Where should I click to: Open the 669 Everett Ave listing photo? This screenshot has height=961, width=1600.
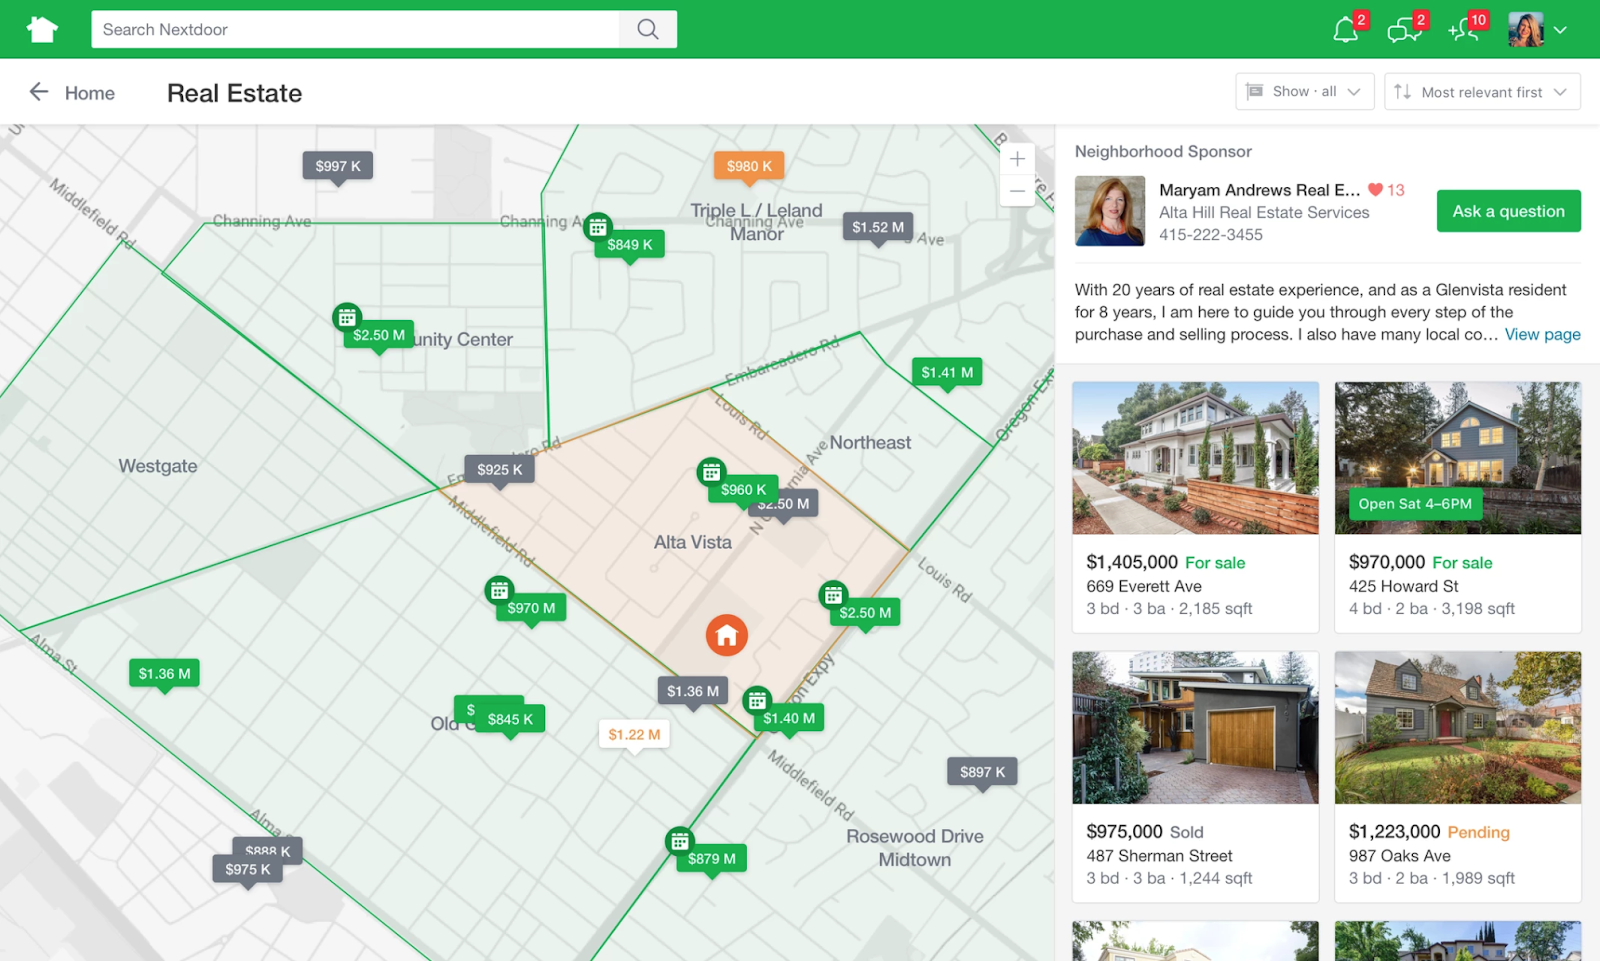pos(1196,458)
